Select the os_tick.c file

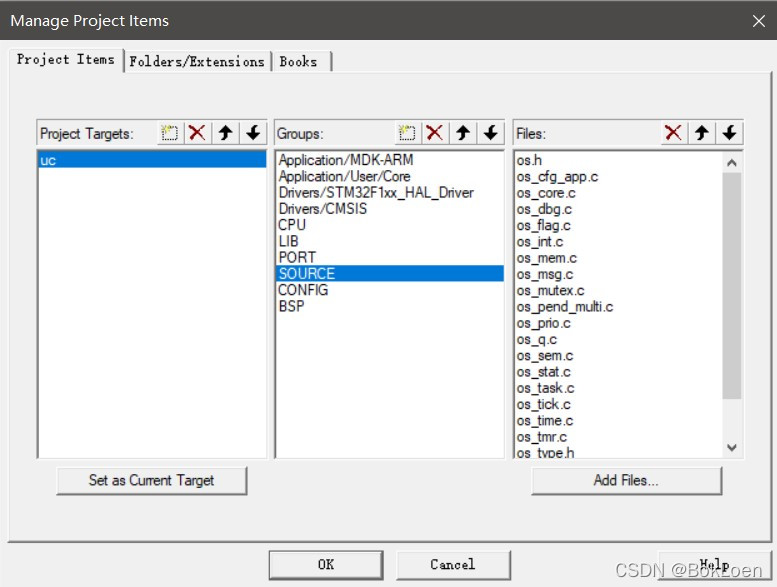618,405
